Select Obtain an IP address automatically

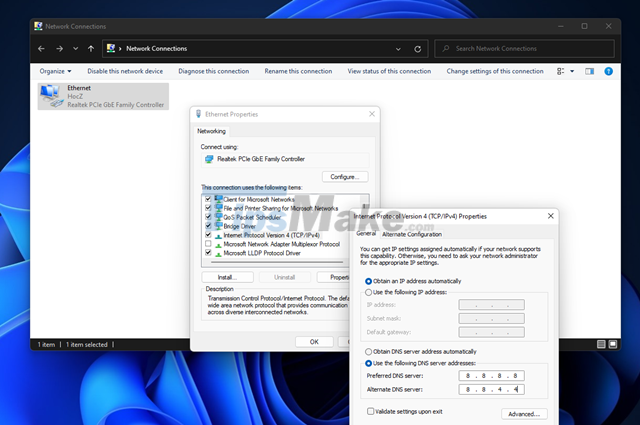tap(369, 281)
